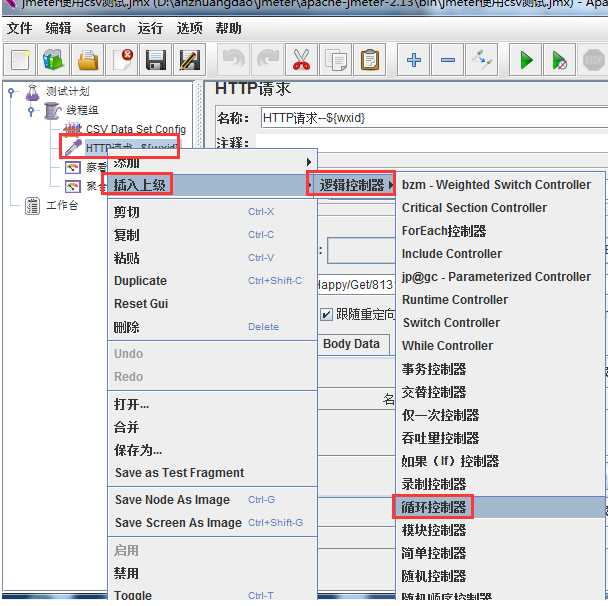Click the Open file folder icon
The width and height of the screenshot is (616, 606).
coord(88,60)
